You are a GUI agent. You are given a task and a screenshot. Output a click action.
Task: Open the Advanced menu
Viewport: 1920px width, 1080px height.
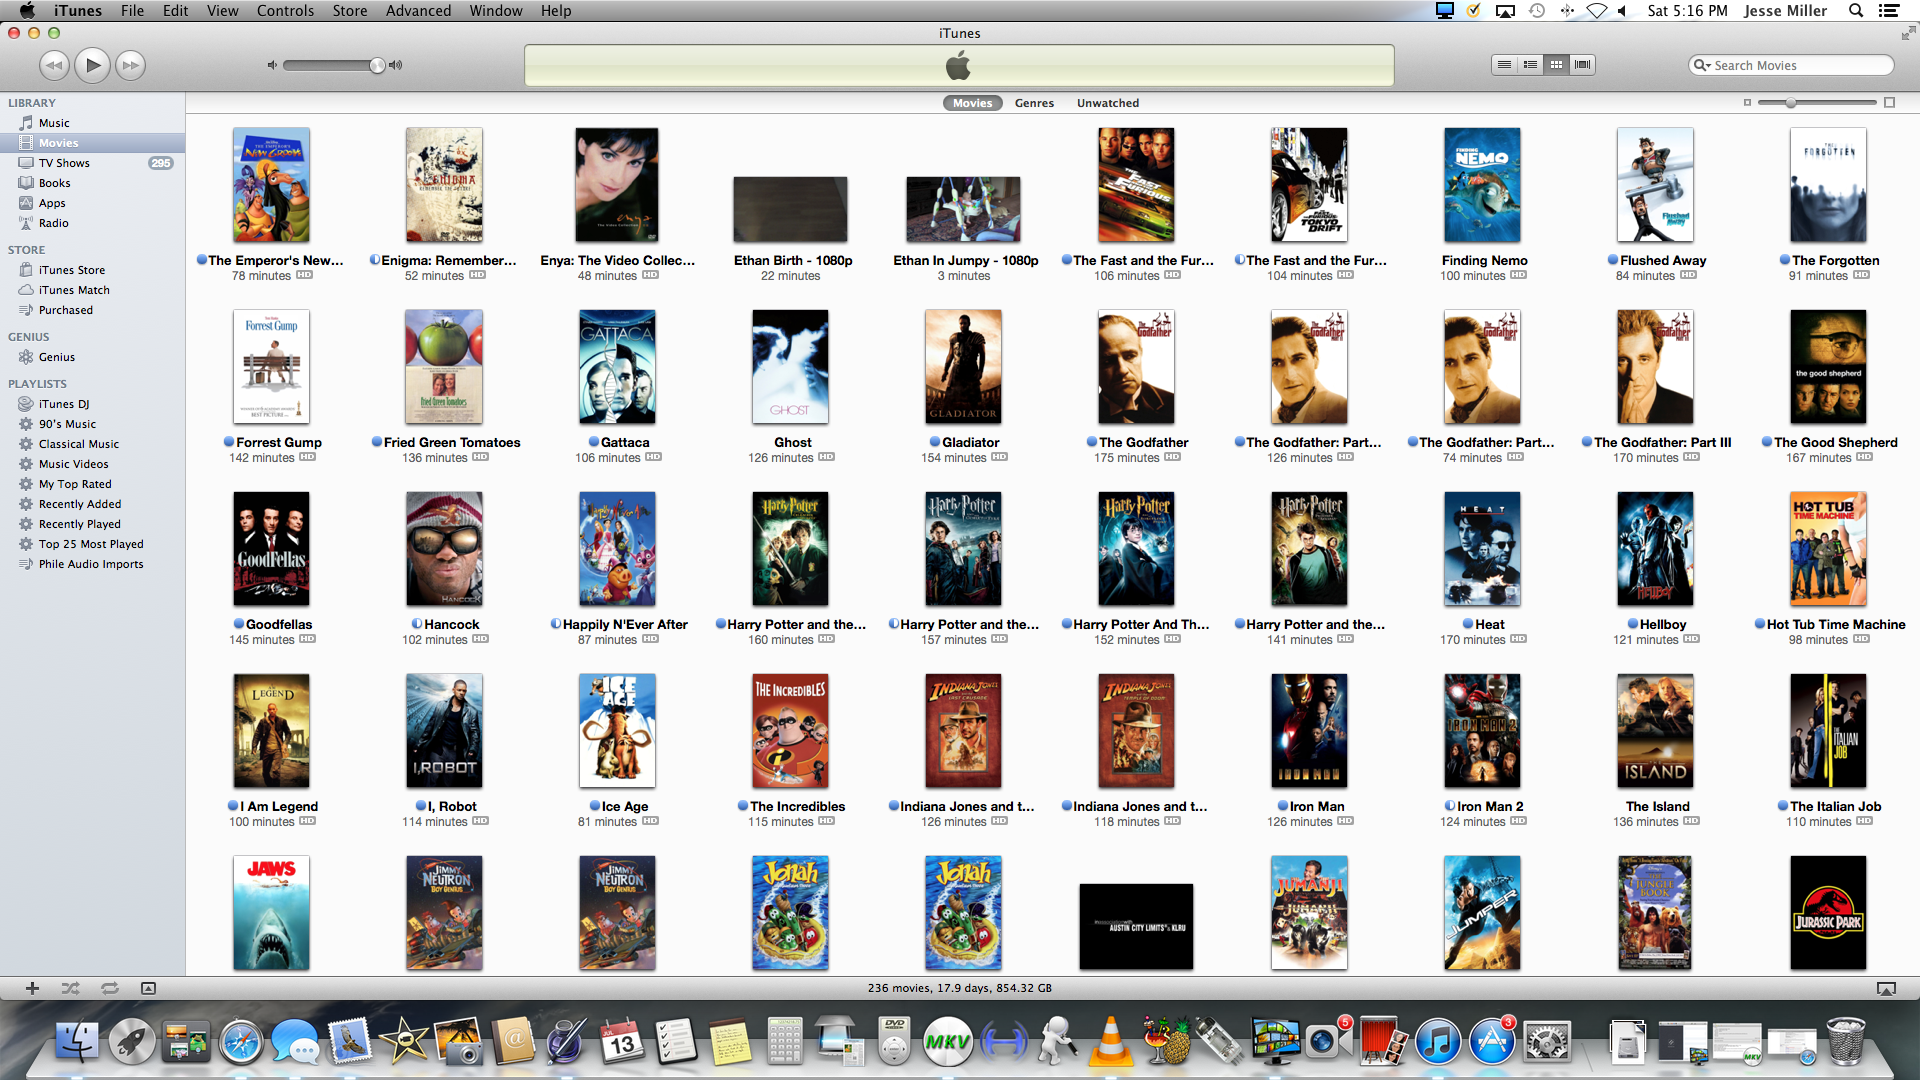418,11
